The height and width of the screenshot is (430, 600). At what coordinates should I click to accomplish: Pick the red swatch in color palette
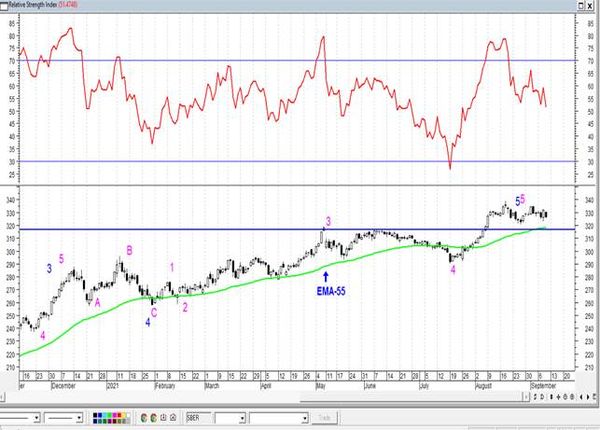(x=119, y=415)
